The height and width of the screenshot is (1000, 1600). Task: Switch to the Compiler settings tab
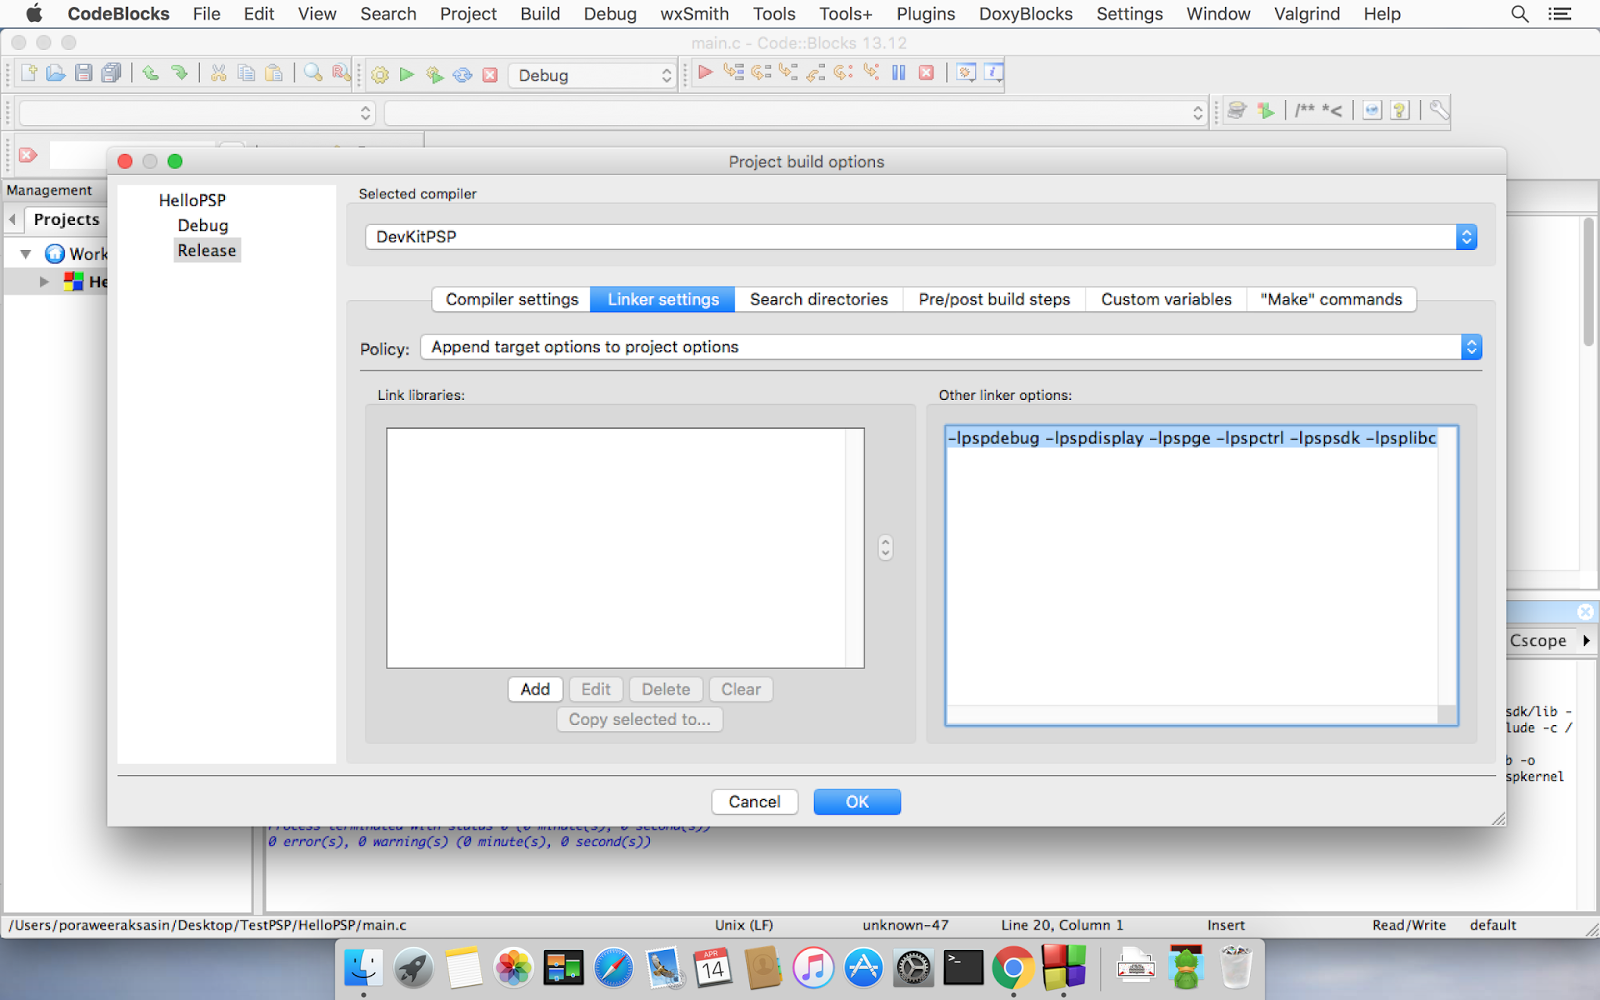pyautogui.click(x=512, y=299)
